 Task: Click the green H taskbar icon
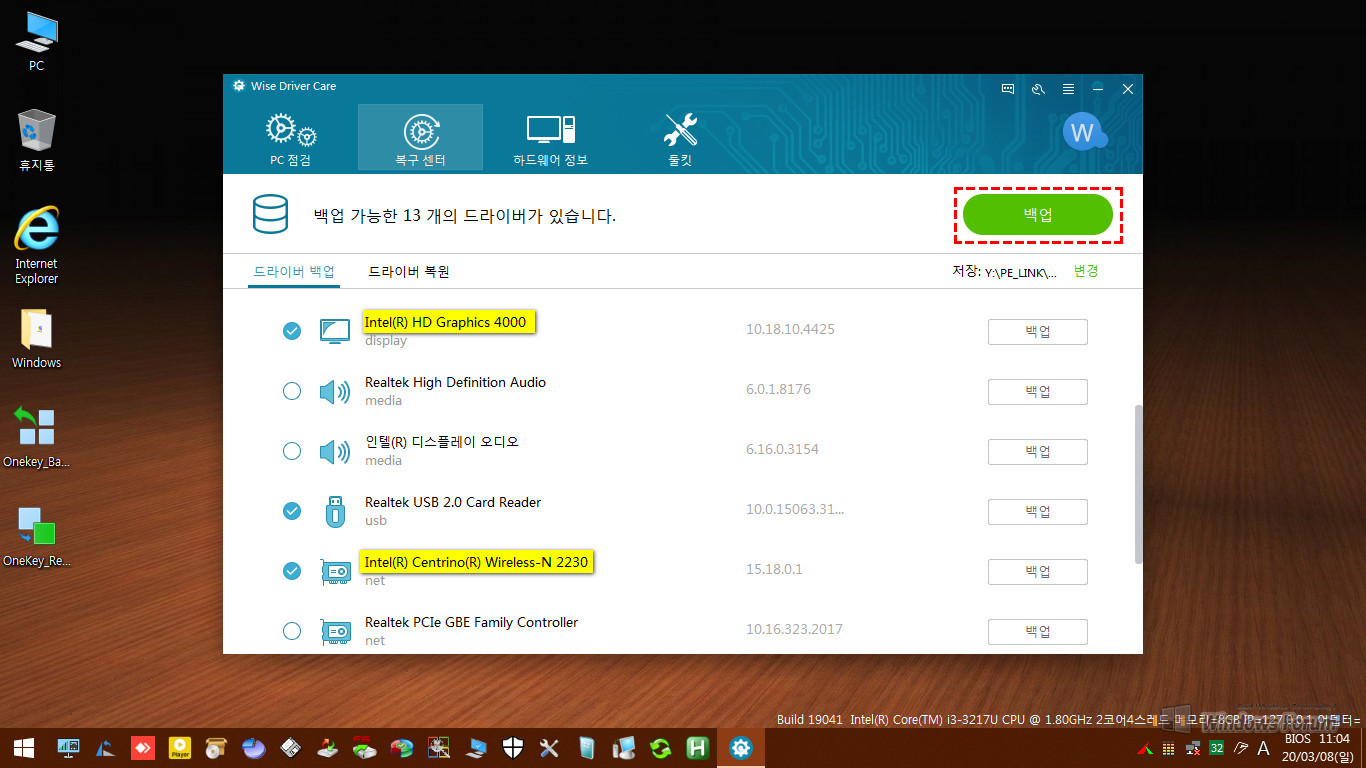697,748
